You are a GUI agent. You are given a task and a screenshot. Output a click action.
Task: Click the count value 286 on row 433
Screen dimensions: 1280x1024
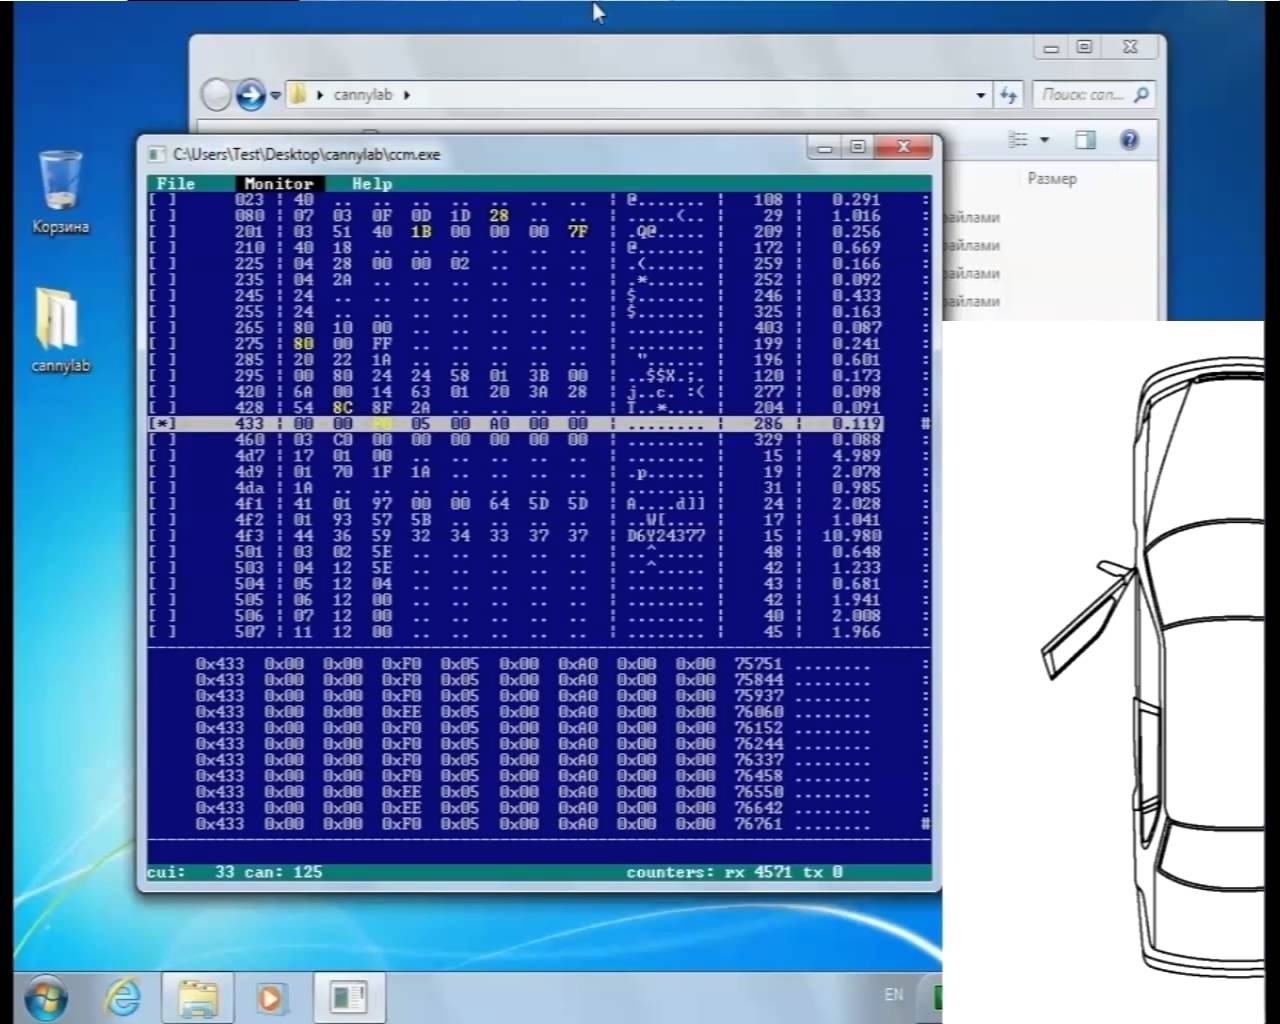pos(768,424)
